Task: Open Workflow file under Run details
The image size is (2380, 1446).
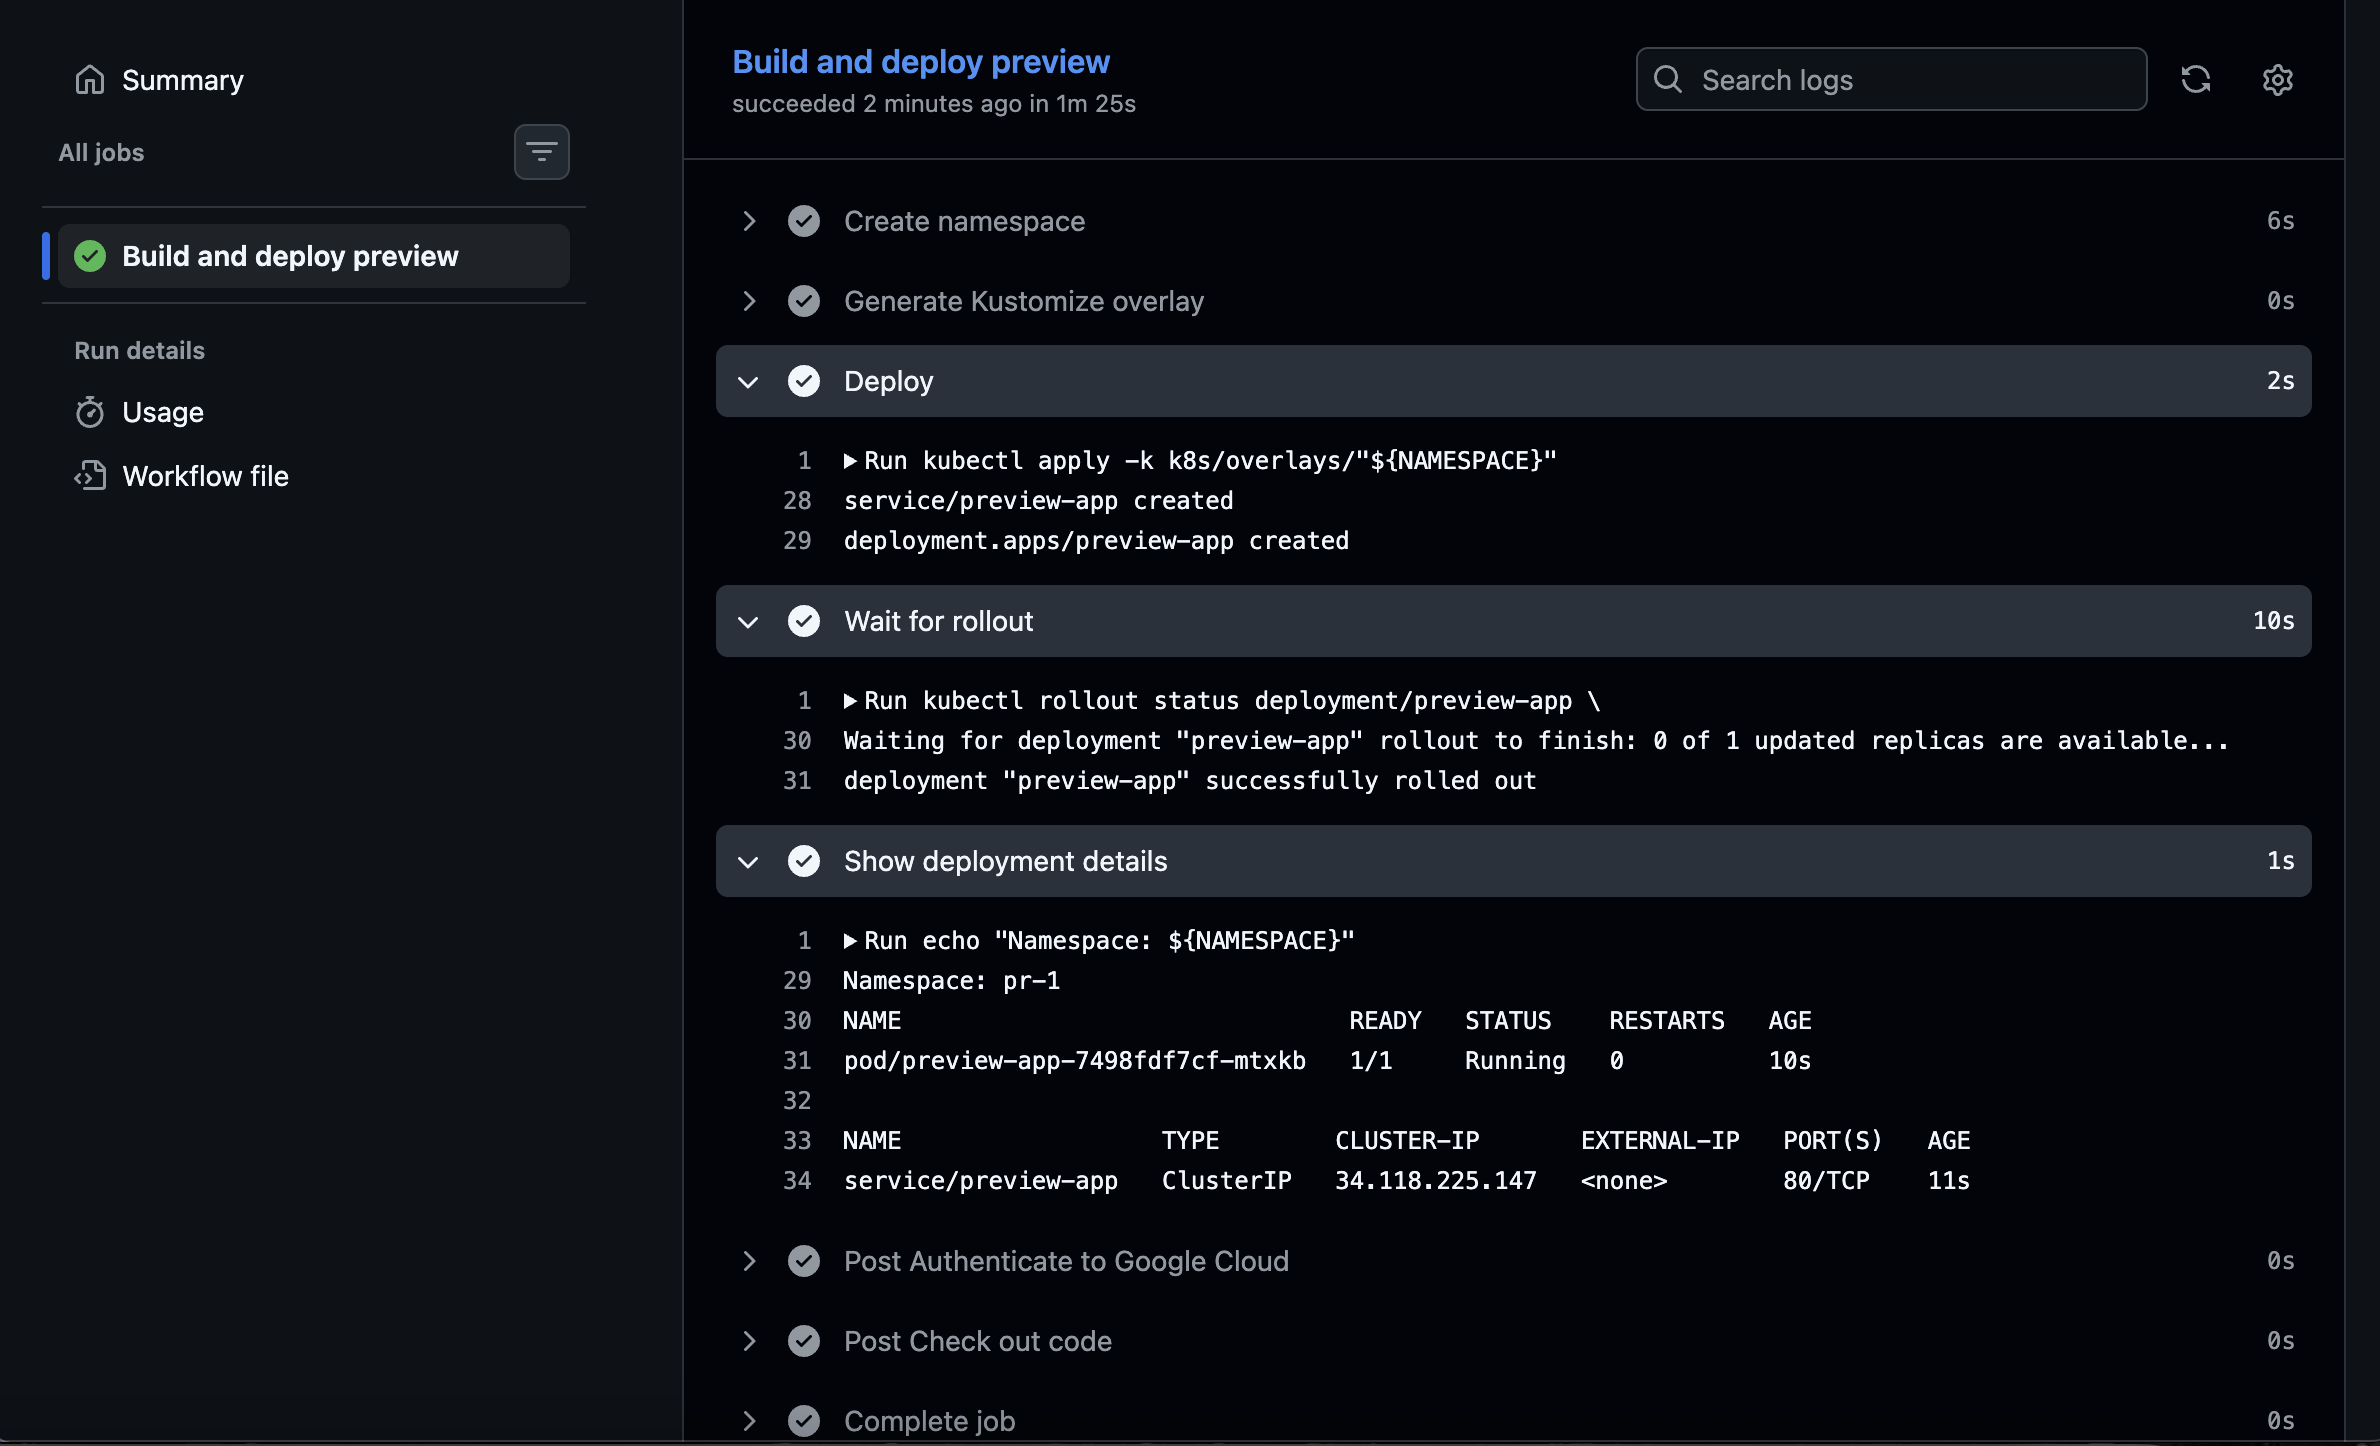Action: (x=206, y=476)
